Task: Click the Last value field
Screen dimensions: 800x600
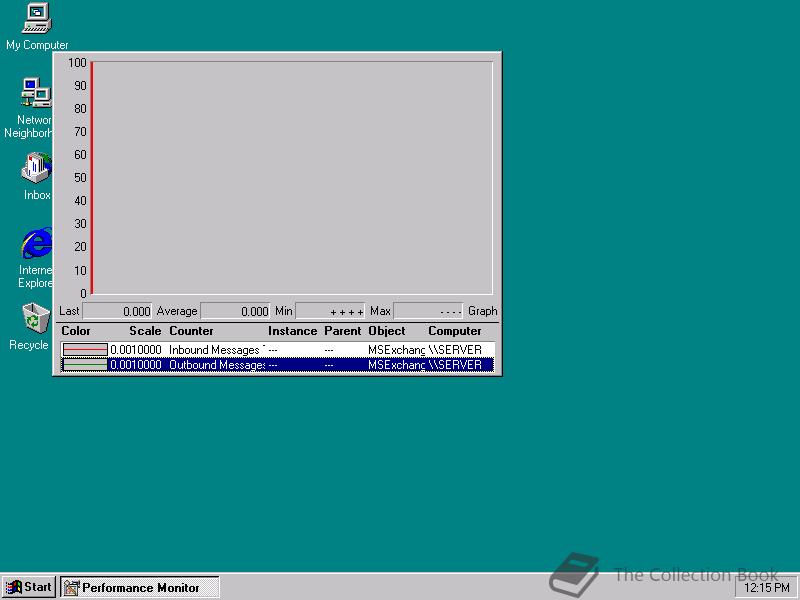Action: coord(117,311)
